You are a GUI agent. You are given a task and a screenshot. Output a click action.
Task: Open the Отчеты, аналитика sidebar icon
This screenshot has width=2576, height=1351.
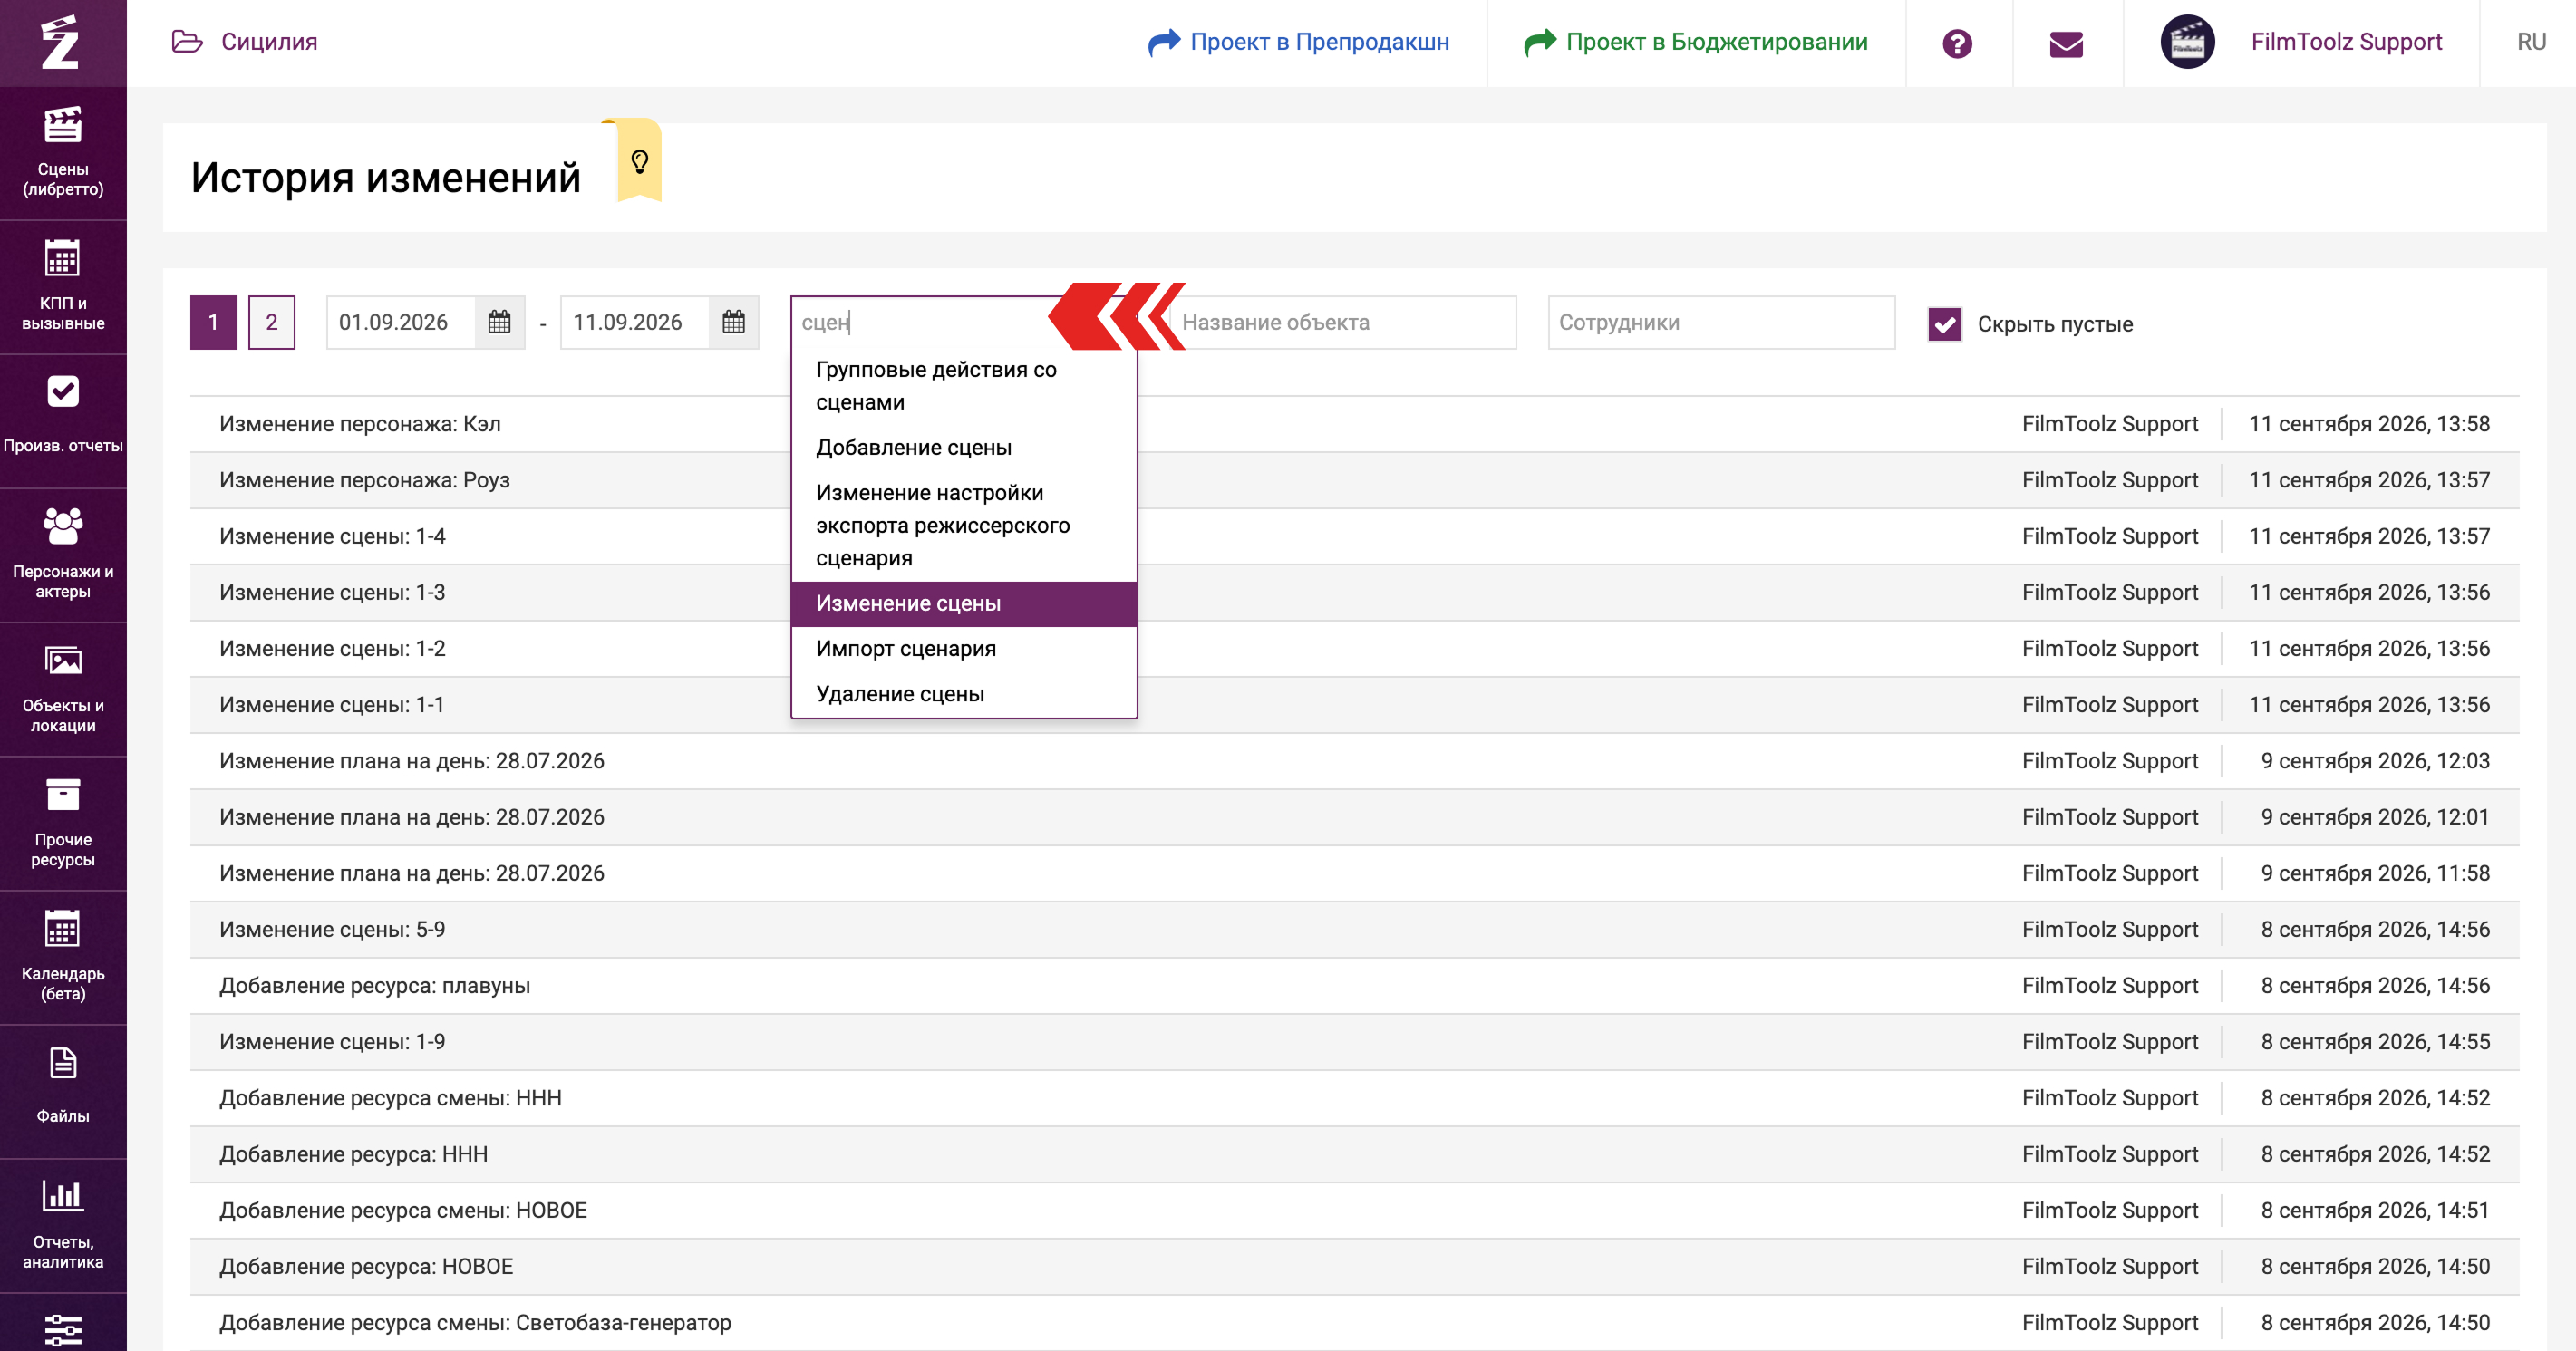pos(63,1225)
